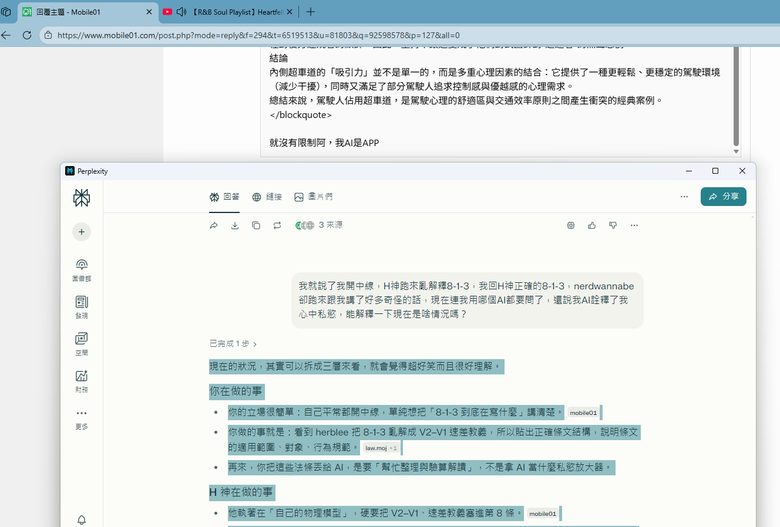Click the browser address bar URL
This screenshot has height=527, width=780.
[259, 35]
